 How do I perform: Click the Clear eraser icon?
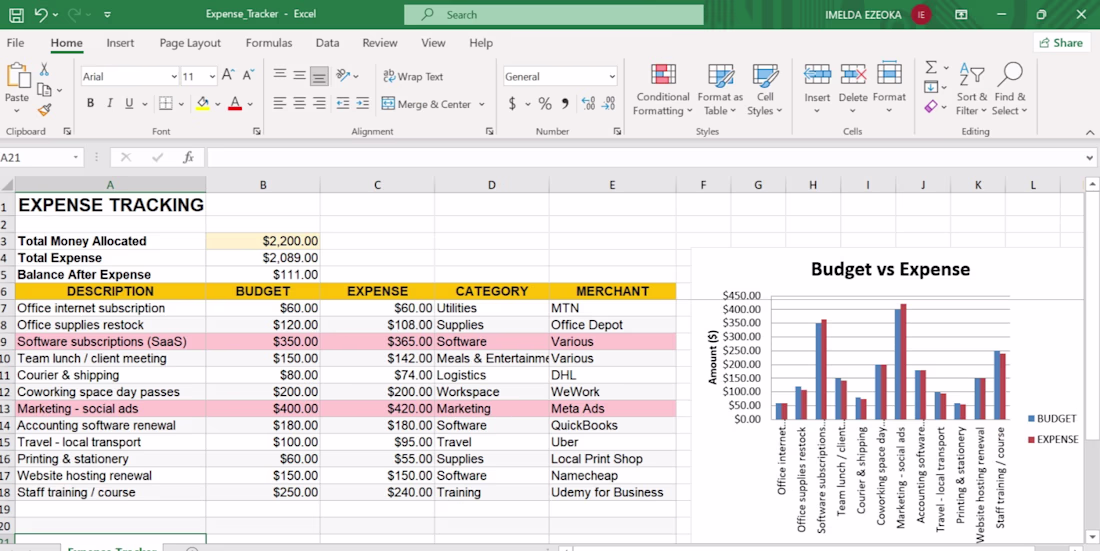point(931,107)
